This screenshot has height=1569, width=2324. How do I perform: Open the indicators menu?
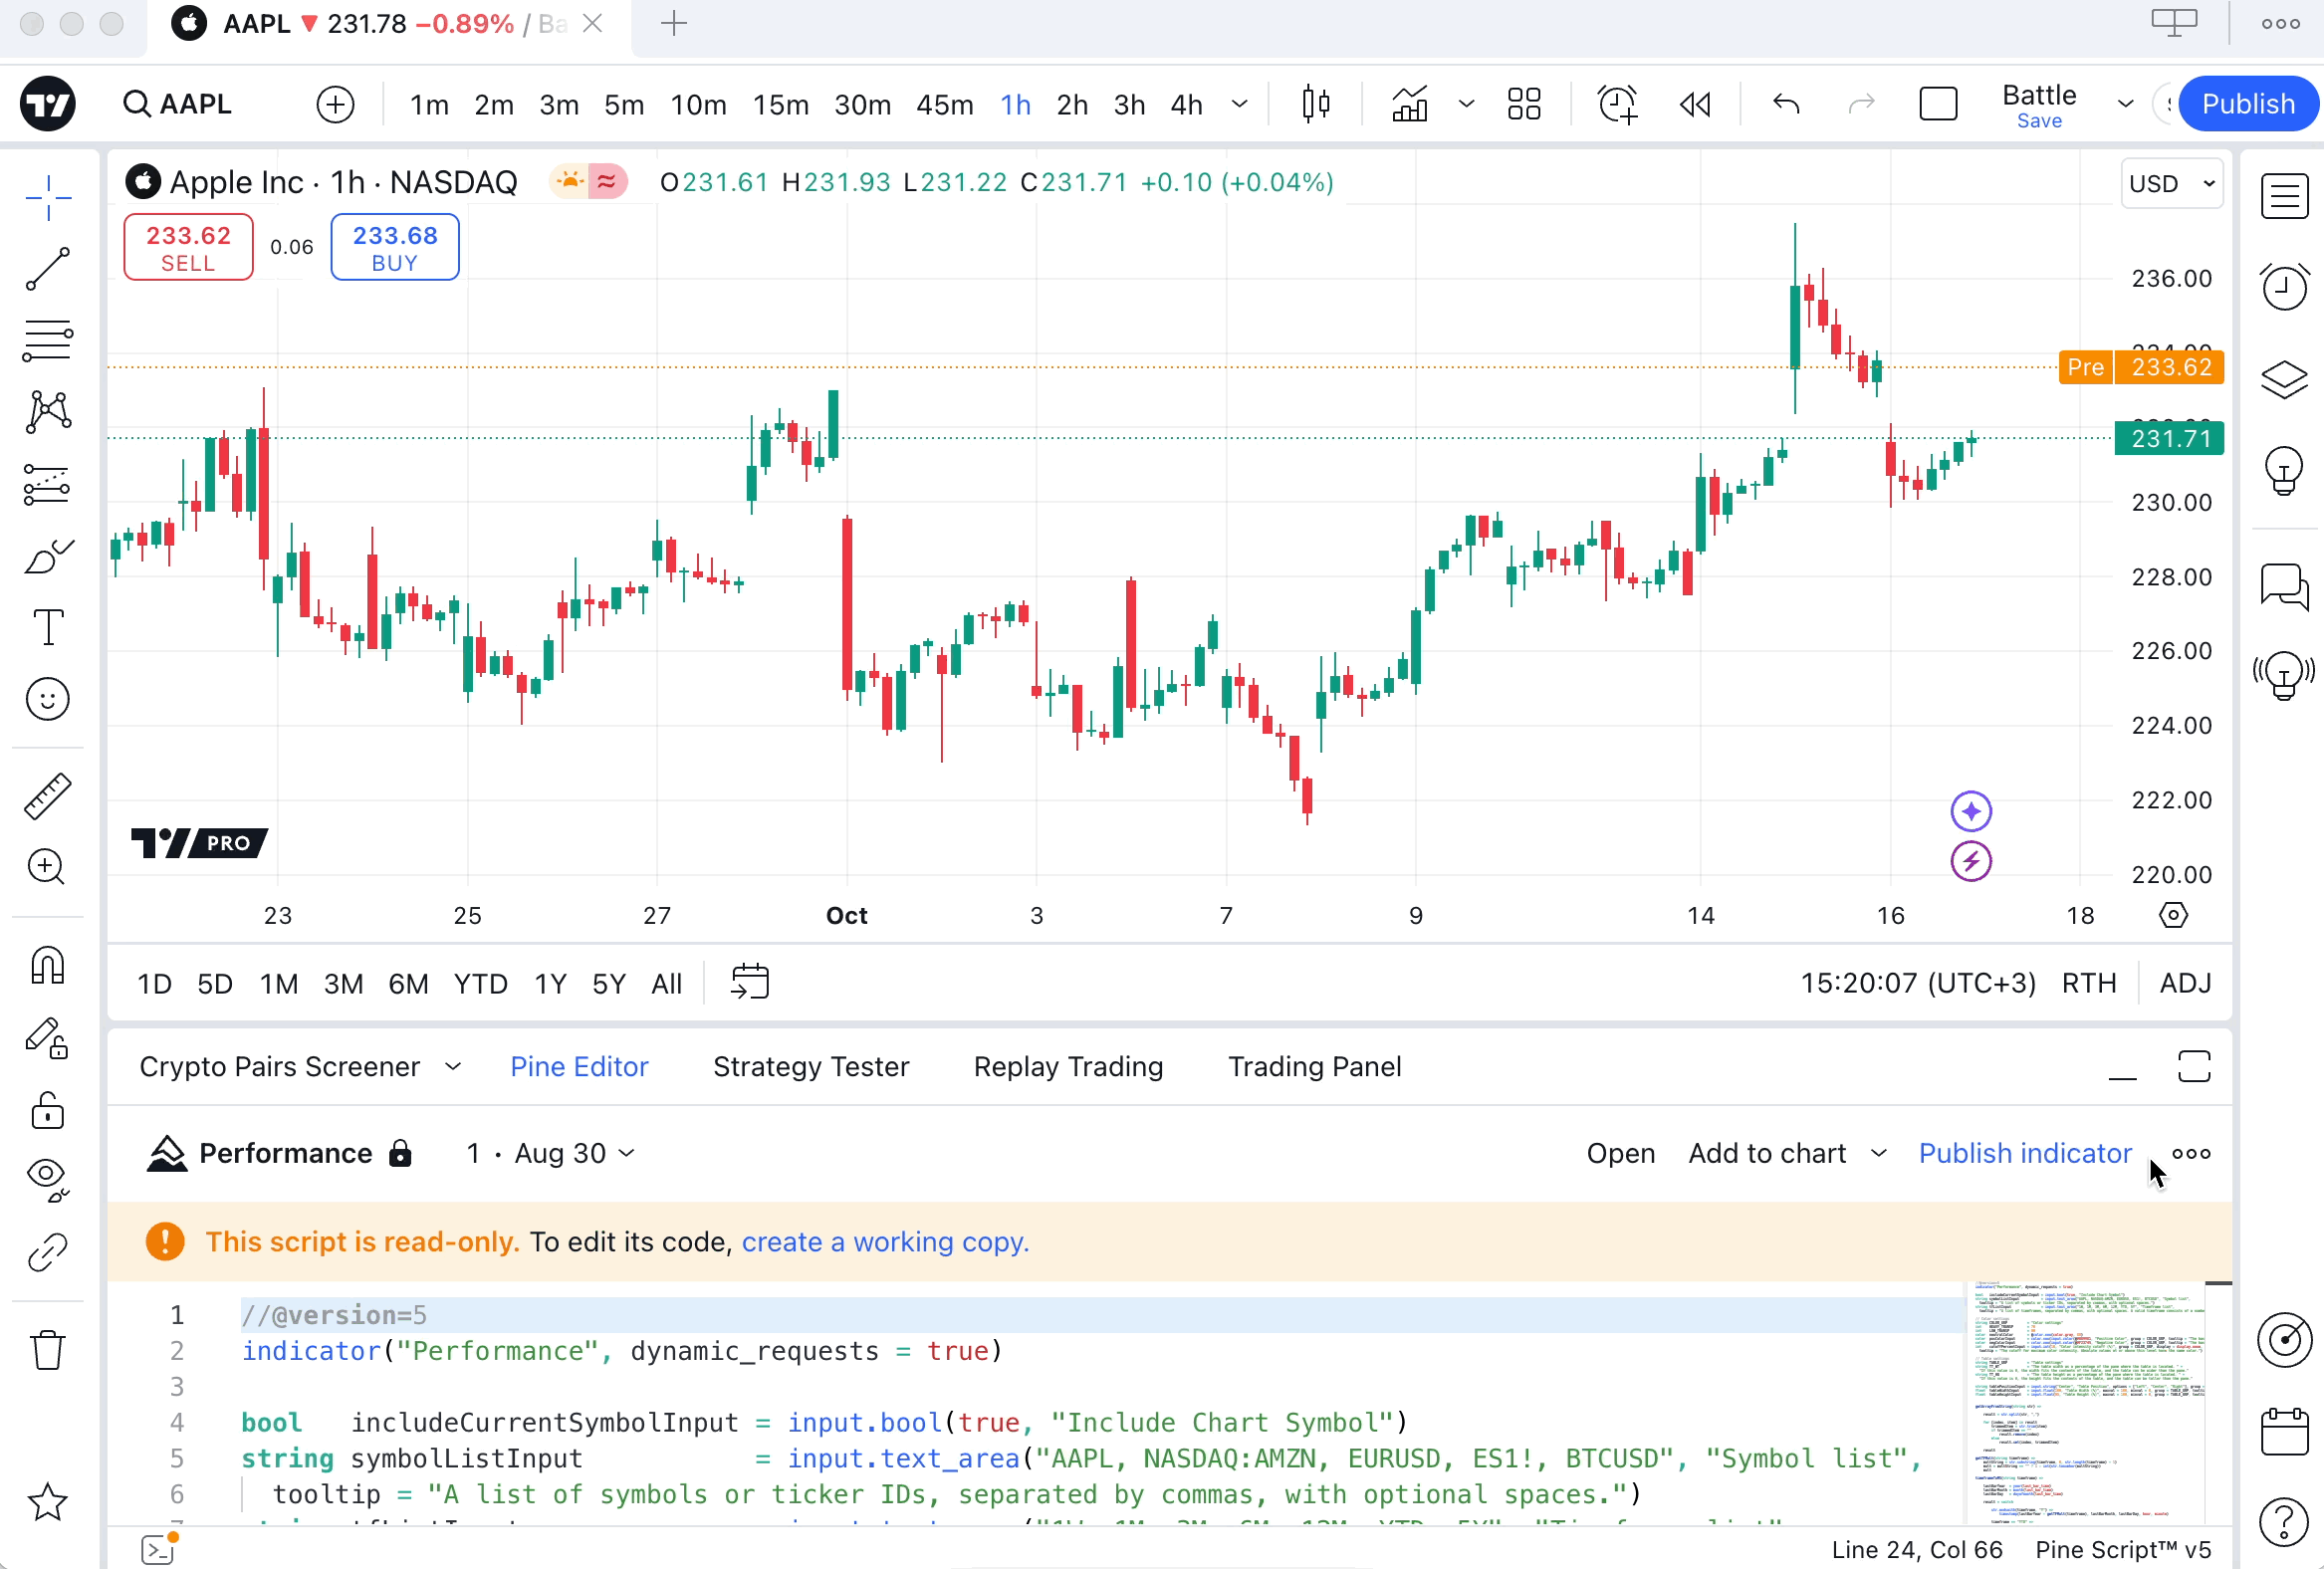point(1410,104)
